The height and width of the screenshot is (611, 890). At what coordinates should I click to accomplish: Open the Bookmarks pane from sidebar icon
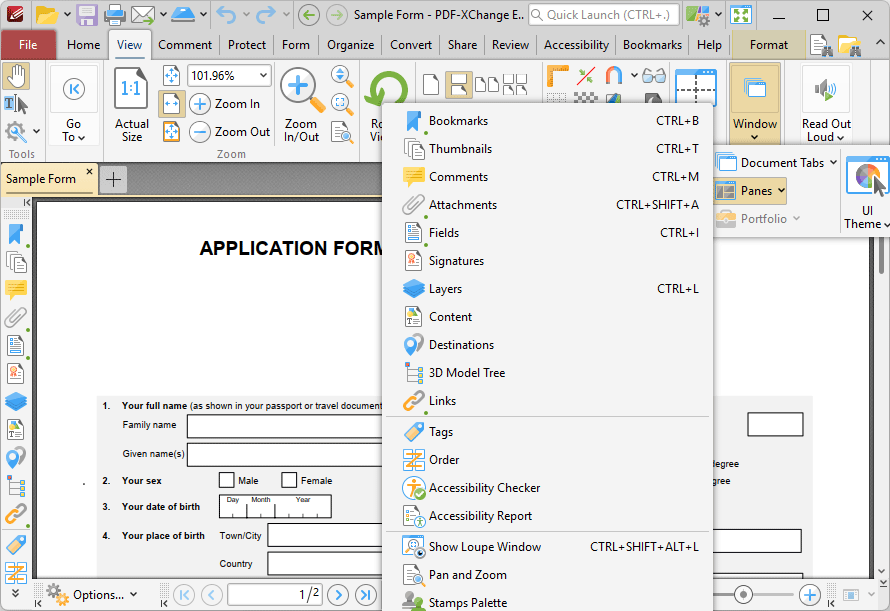16,234
